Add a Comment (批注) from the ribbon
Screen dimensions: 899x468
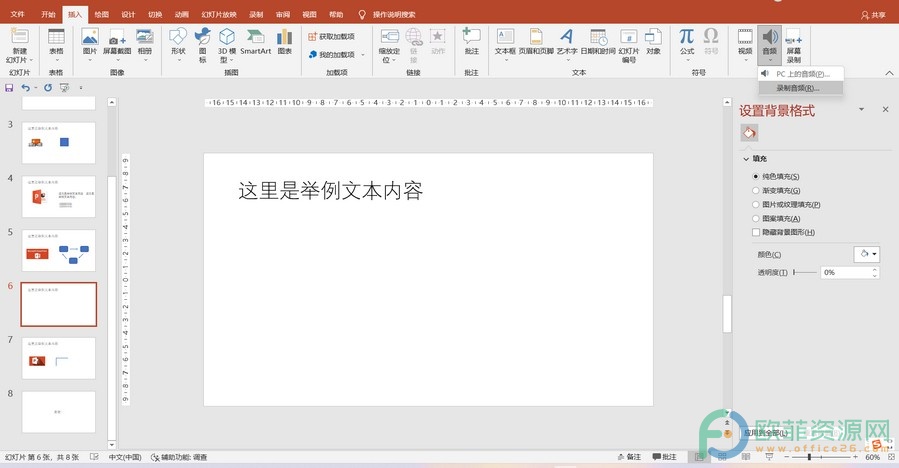[x=471, y=41]
